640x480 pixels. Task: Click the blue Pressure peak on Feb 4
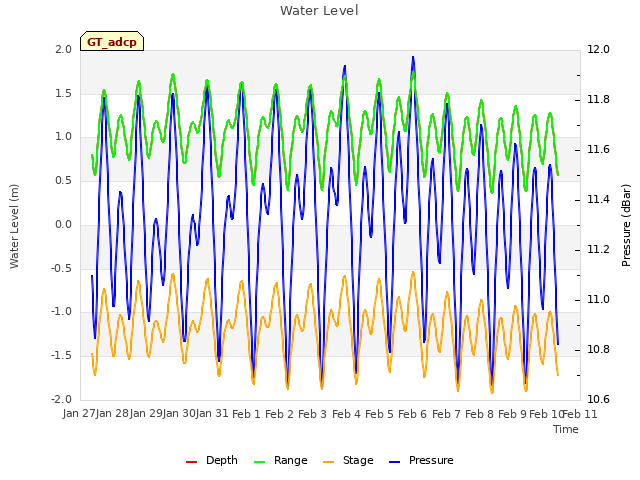click(345, 67)
